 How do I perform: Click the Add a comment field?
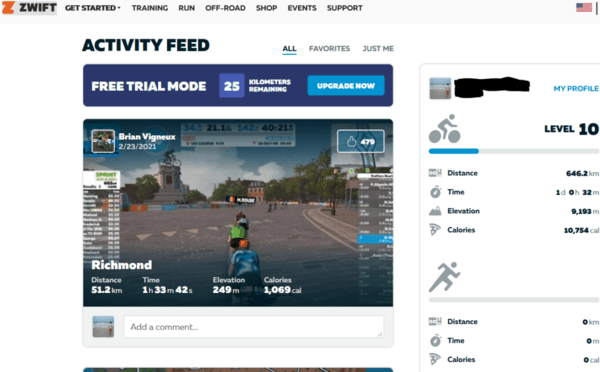254,326
